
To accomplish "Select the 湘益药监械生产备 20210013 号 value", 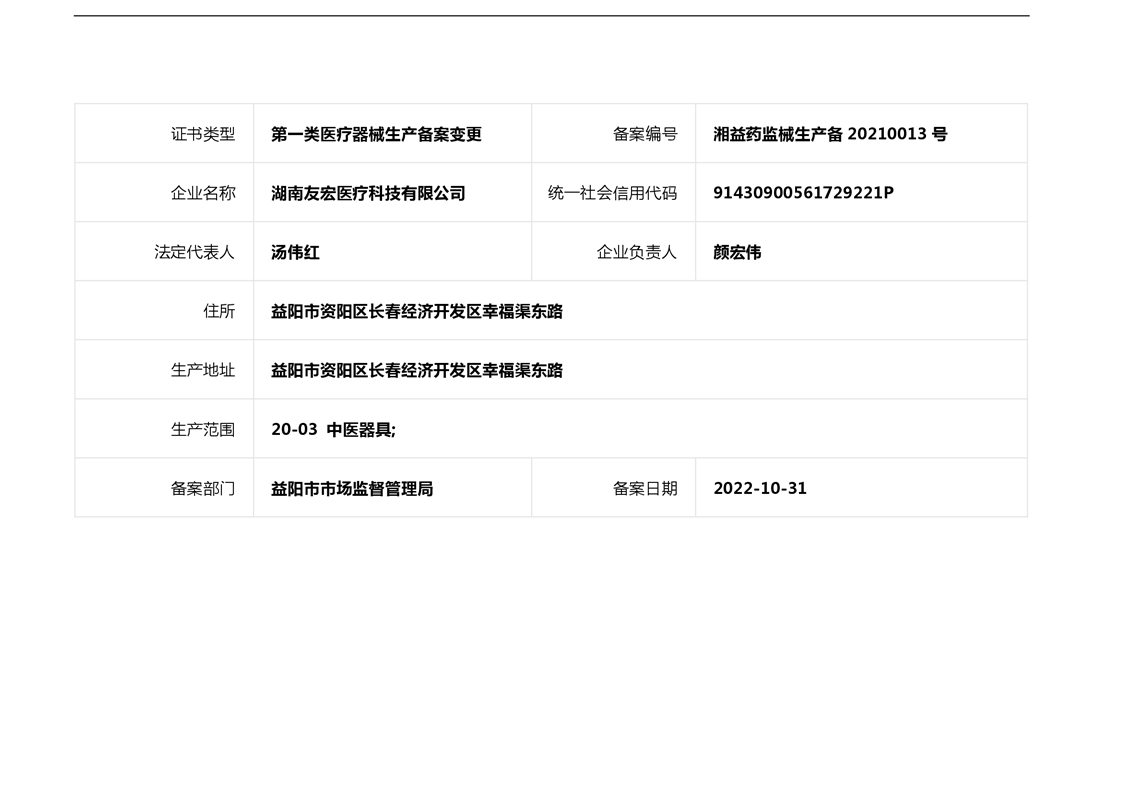I will click(829, 134).
